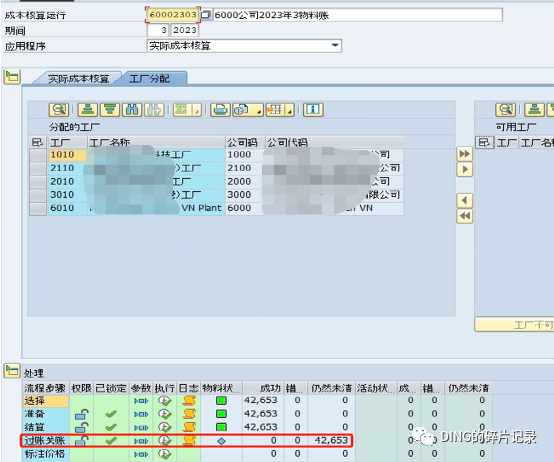
Task: Open the information icon in assigned plants toolbar
Action: click(313, 110)
